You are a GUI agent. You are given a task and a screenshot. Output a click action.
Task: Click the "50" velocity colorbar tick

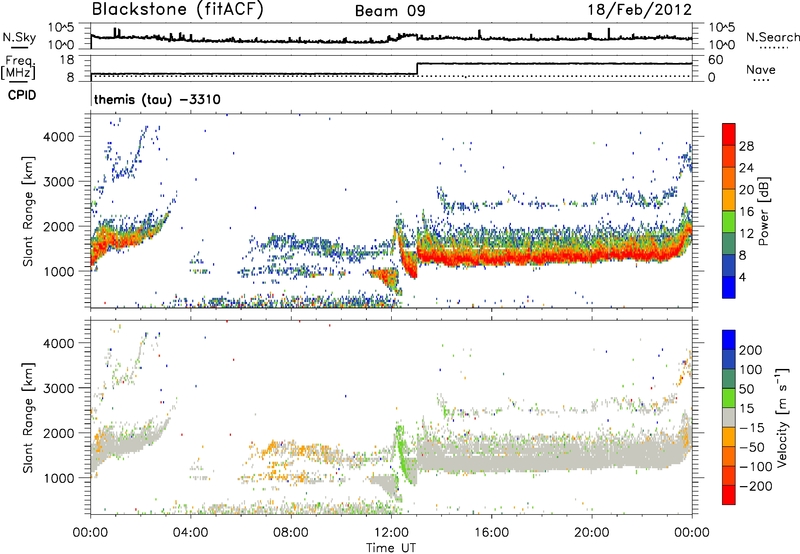coord(746,389)
